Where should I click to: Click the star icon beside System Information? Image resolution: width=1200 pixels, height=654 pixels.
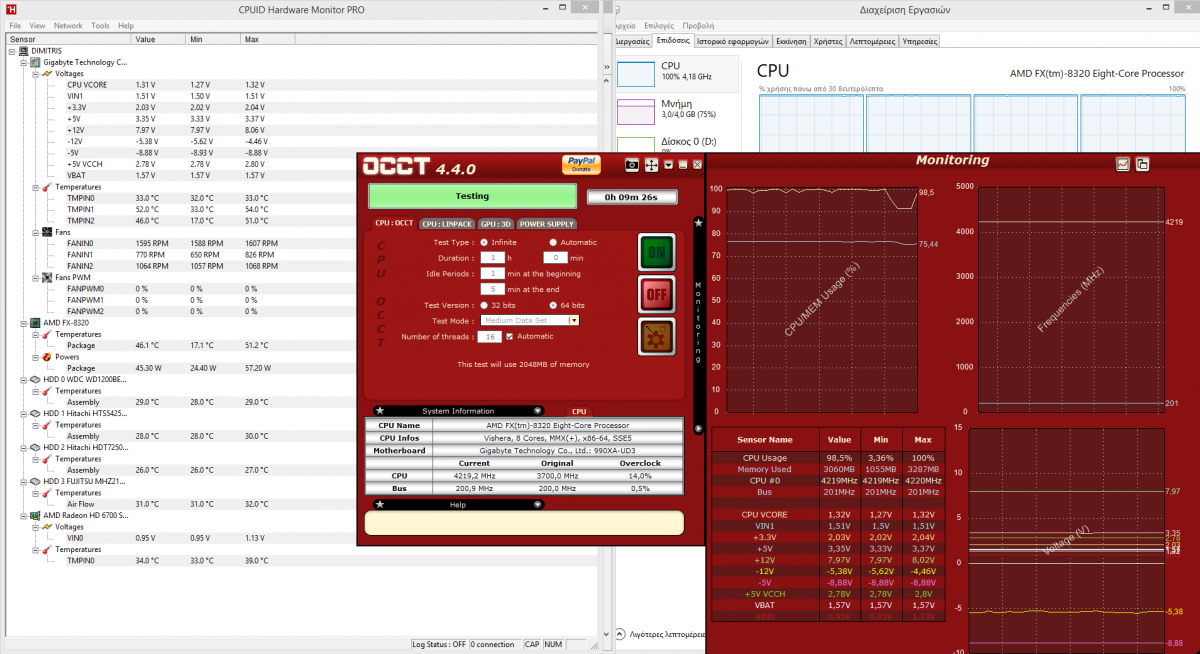(x=380, y=411)
